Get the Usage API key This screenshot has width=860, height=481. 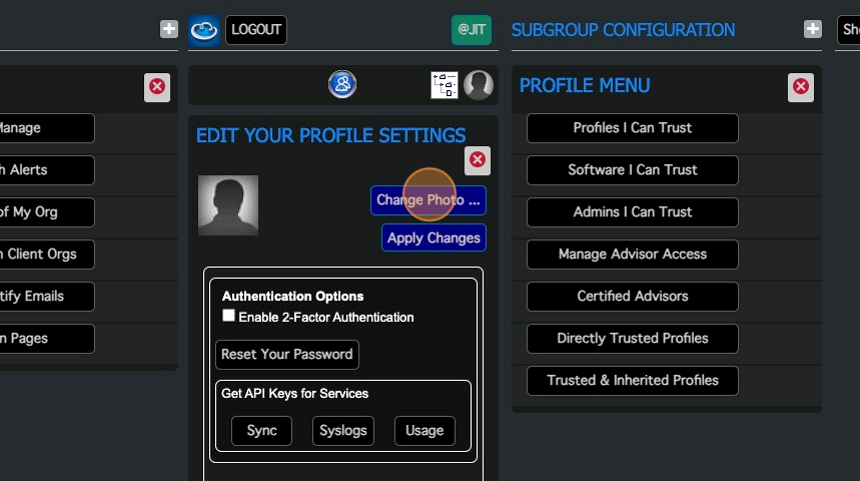click(x=424, y=430)
